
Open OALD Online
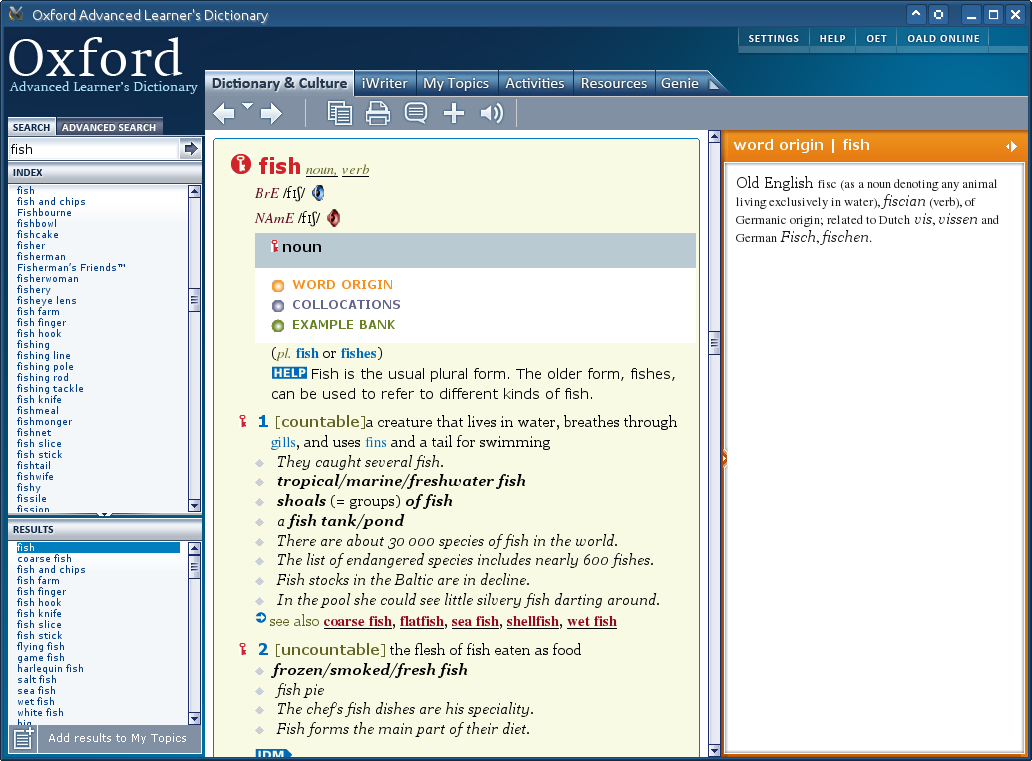[943, 38]
